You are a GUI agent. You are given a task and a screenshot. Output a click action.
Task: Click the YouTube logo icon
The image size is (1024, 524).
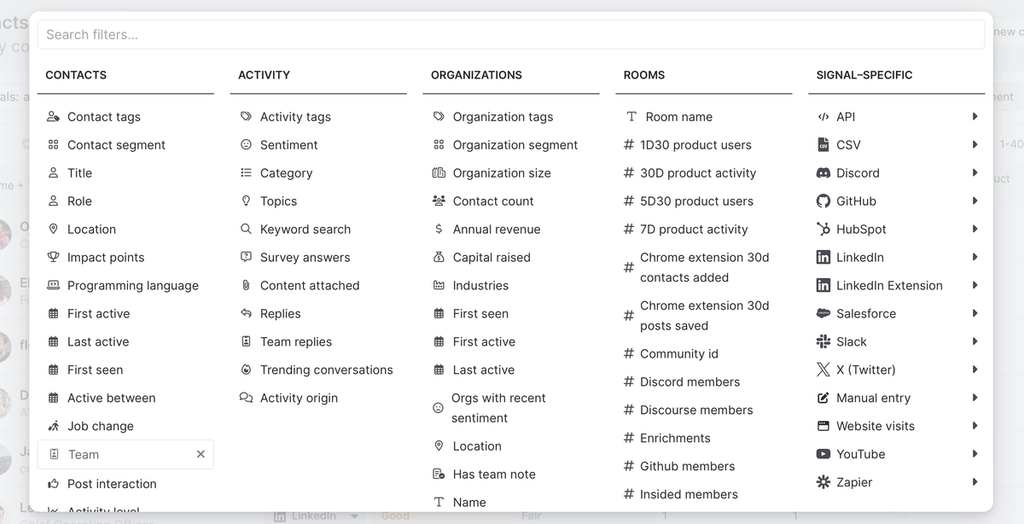tap(823, 454)
